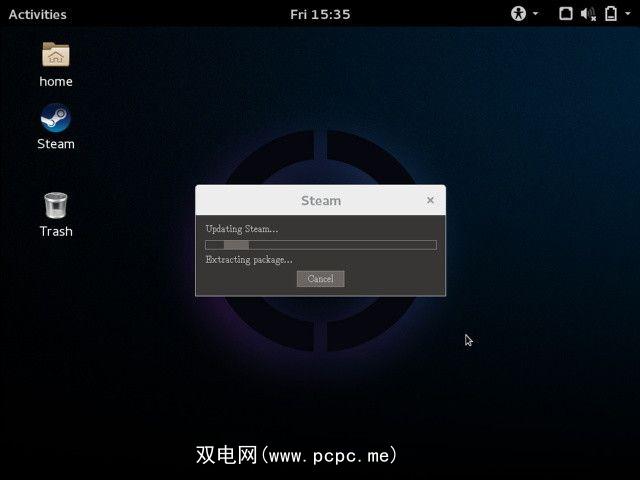Click the Steam dialog title
Viewport: 640px width, 480px height.
(x=321, y=201)
